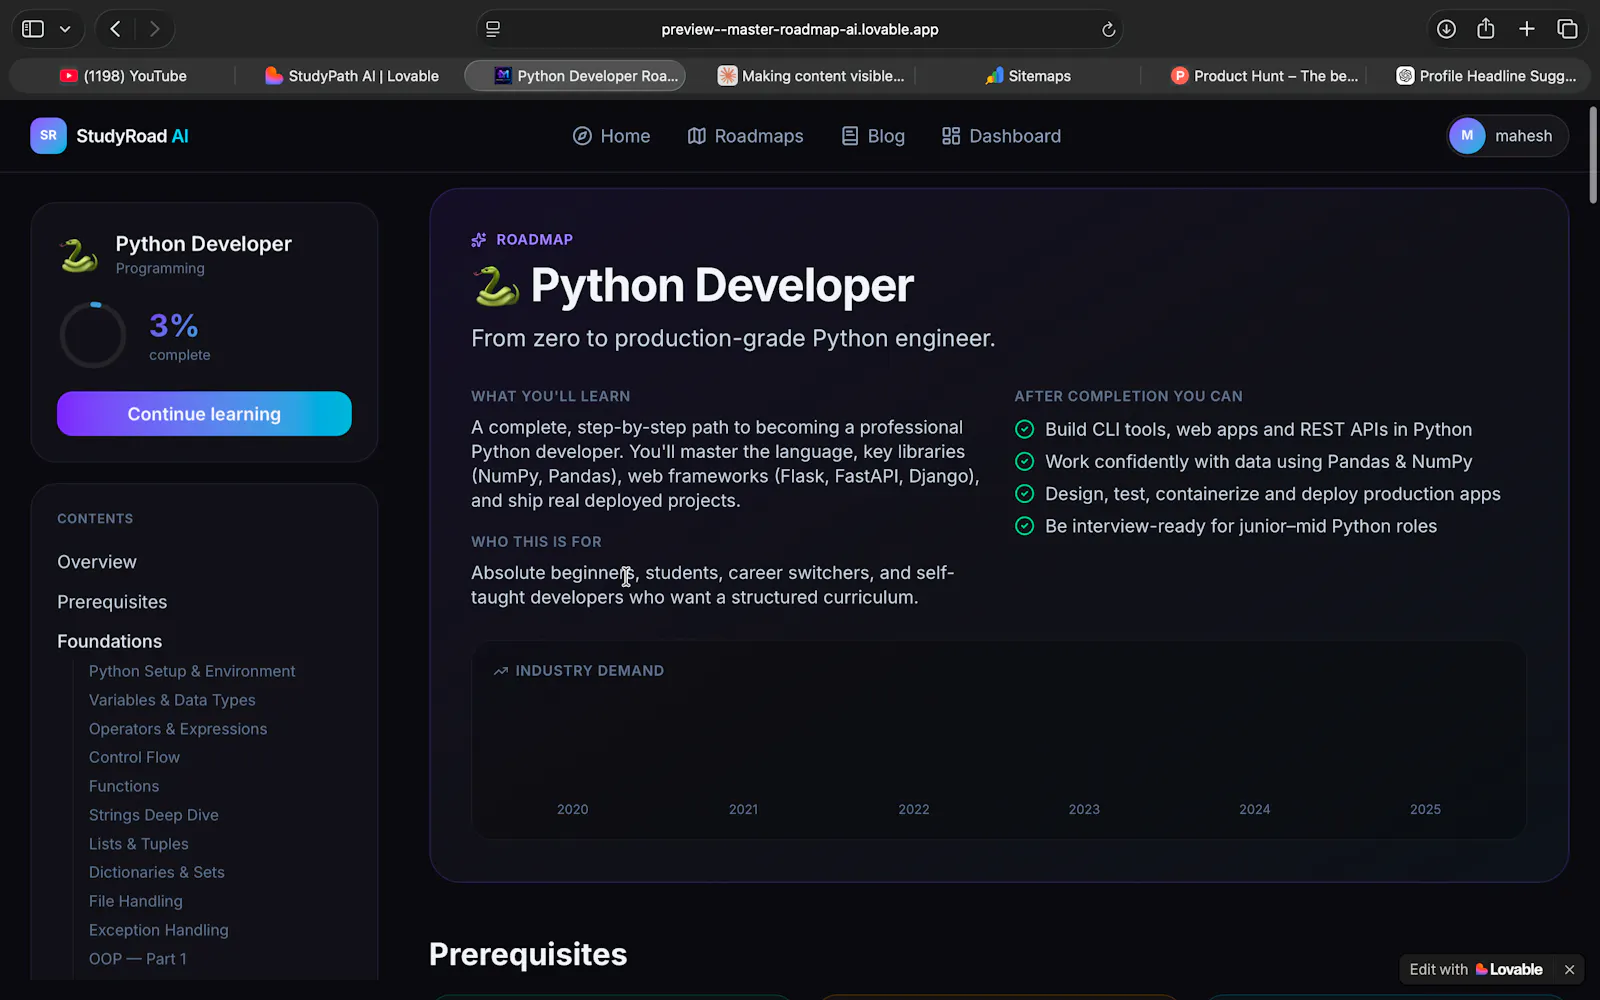Viewport: 1600px width, 1000px height.
Task: Switch to the Sitemaps browser tab
Action: [1028, 76]
